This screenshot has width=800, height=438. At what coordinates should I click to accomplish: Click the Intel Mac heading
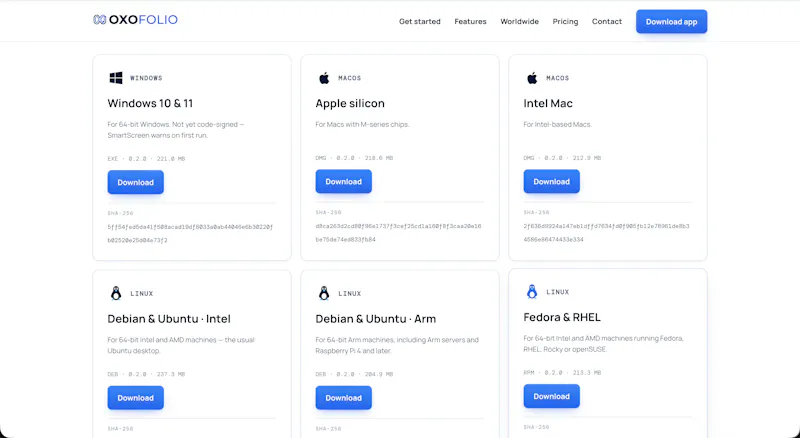pyautogui.click(x=548, y=103)
